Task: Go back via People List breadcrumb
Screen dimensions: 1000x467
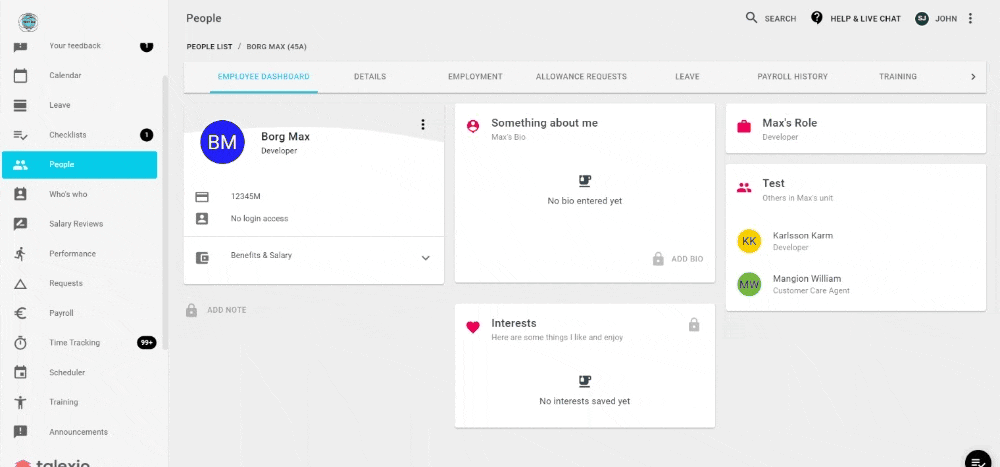Action: (209, 47)
